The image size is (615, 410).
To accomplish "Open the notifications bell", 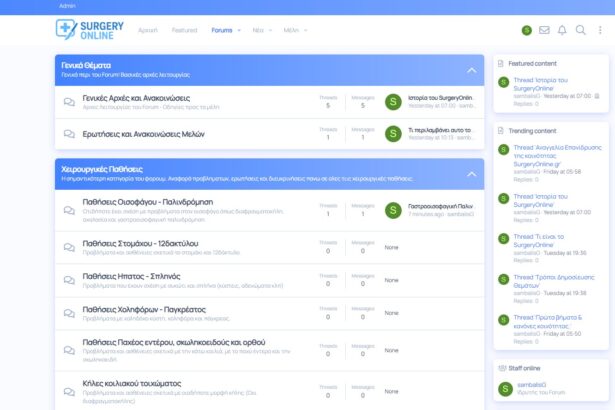I will point(562,30).
